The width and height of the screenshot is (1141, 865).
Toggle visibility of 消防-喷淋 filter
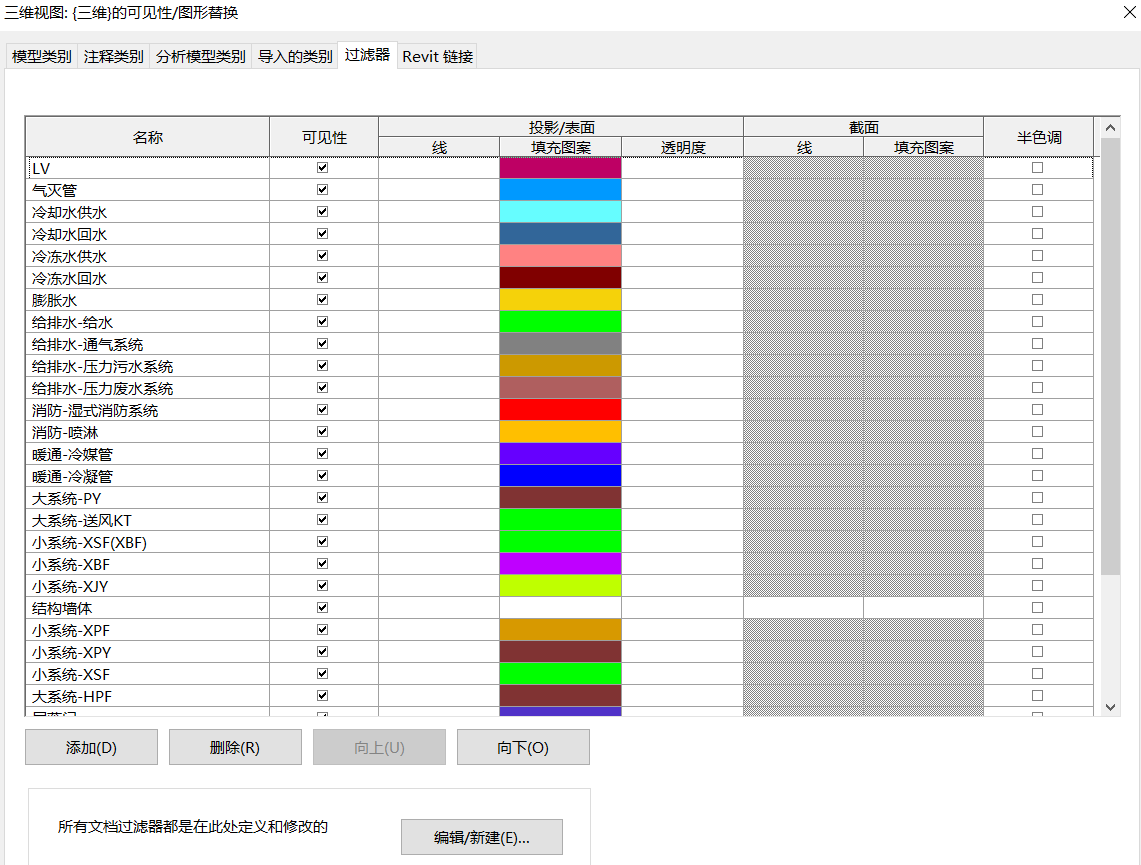click(x=321, y=431)
